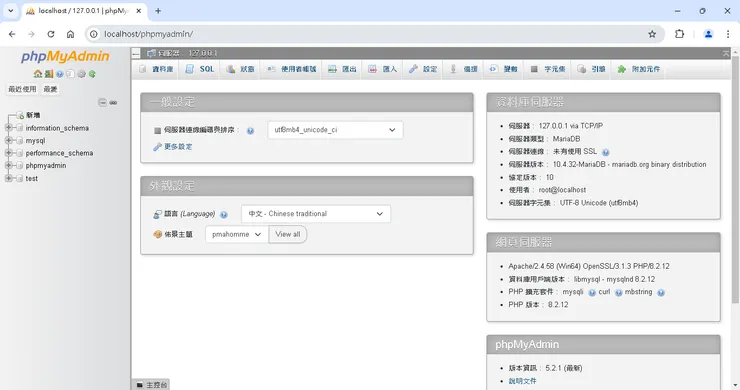
Task: Open the test database name in tree
Action: pyautogui.click(x=32, y=178)
